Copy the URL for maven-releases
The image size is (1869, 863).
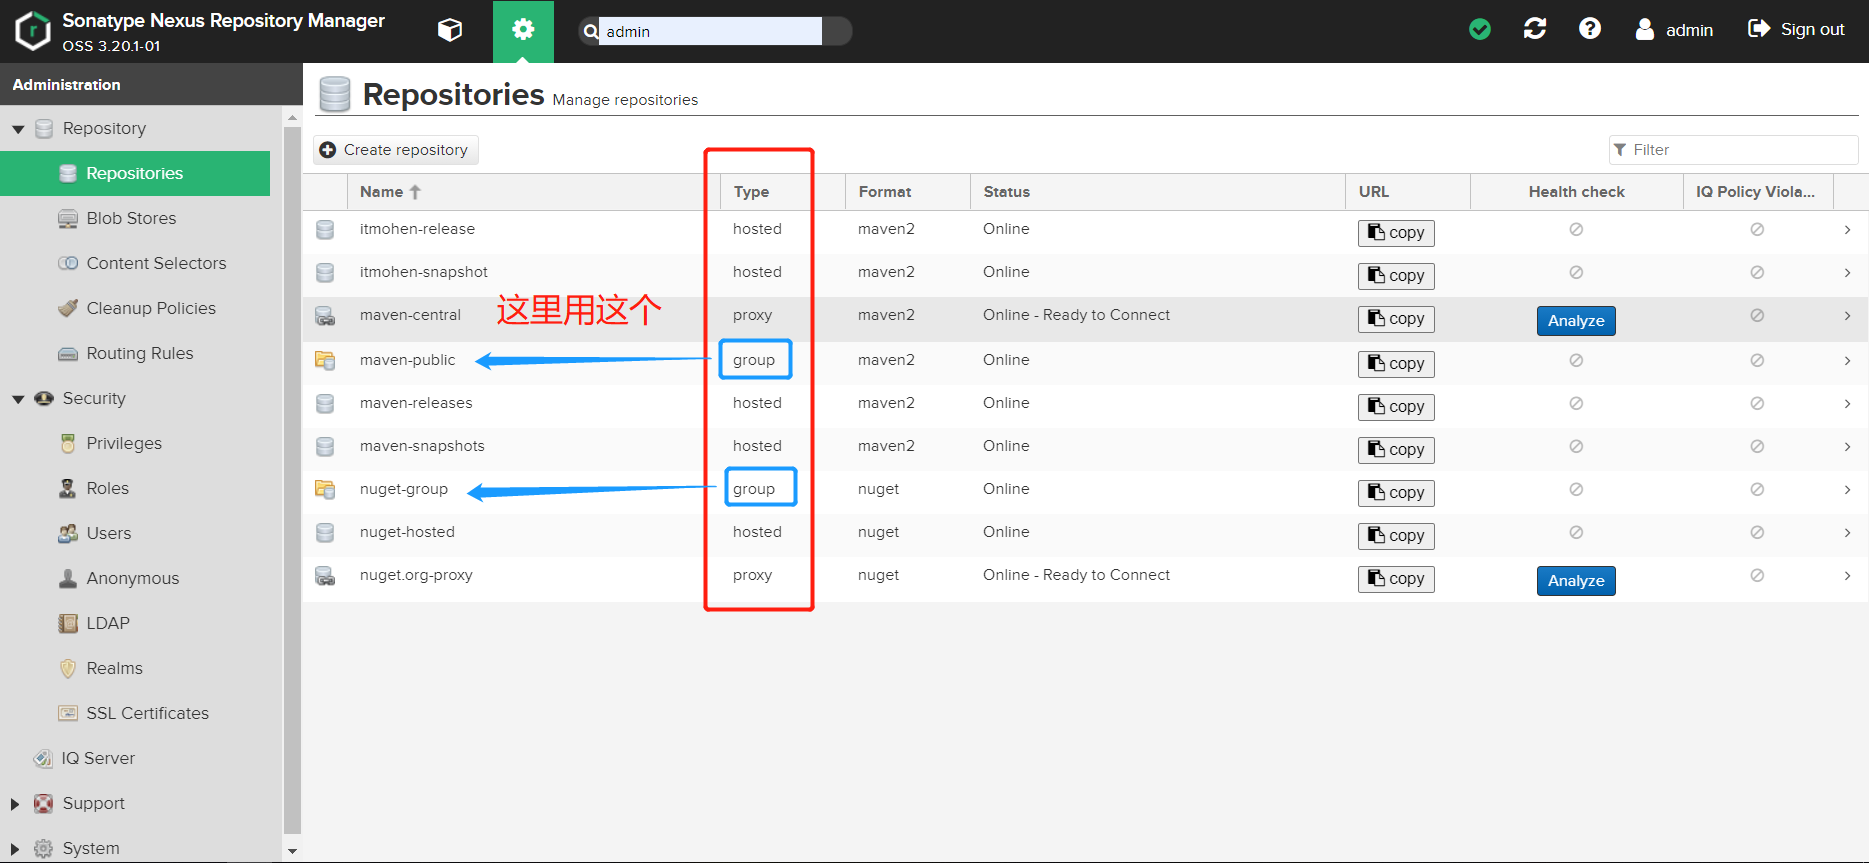(1396, 407)
